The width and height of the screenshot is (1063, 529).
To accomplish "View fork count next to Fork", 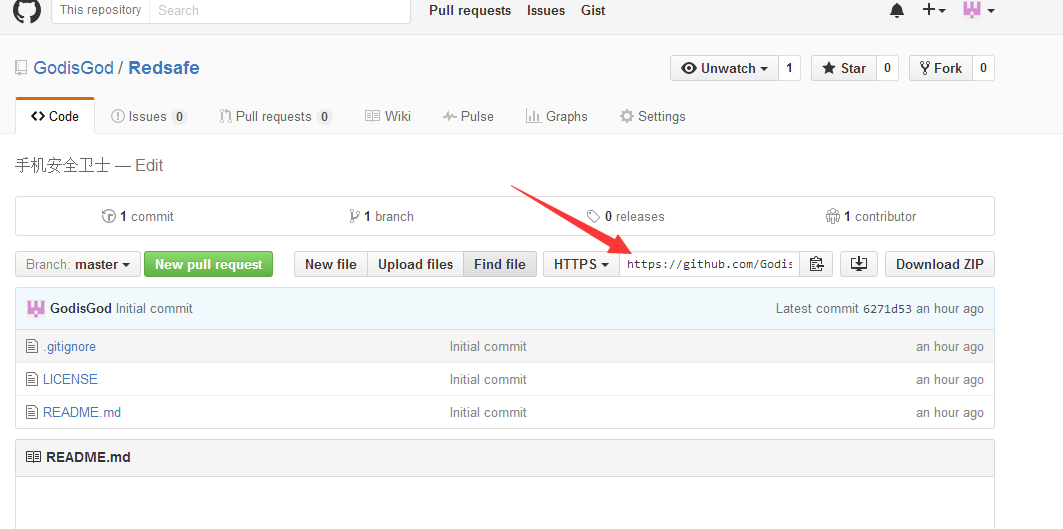I will 983,68.
